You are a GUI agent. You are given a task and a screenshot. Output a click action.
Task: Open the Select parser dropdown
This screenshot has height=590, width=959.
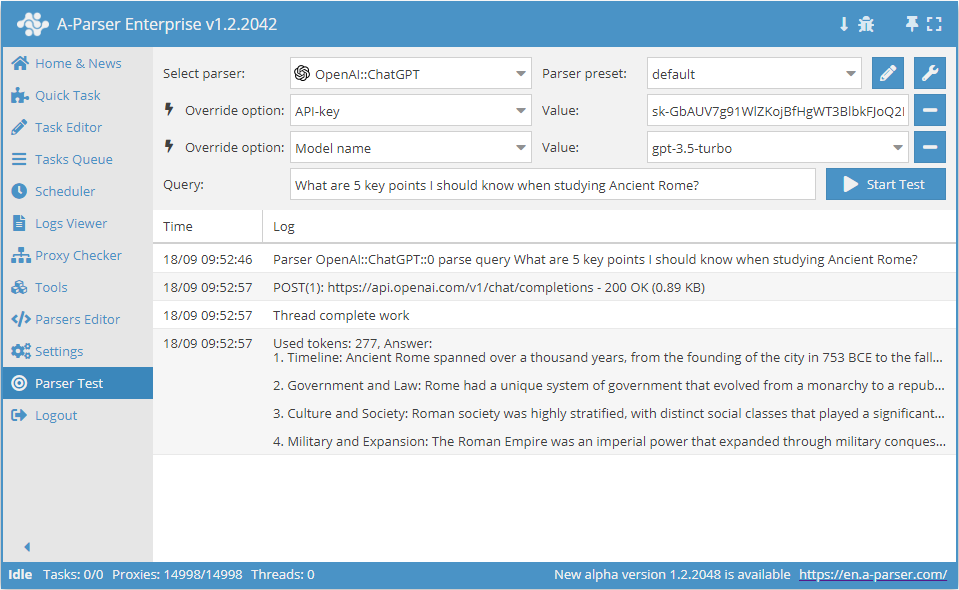pyautogui.click(x=522, y=72)
